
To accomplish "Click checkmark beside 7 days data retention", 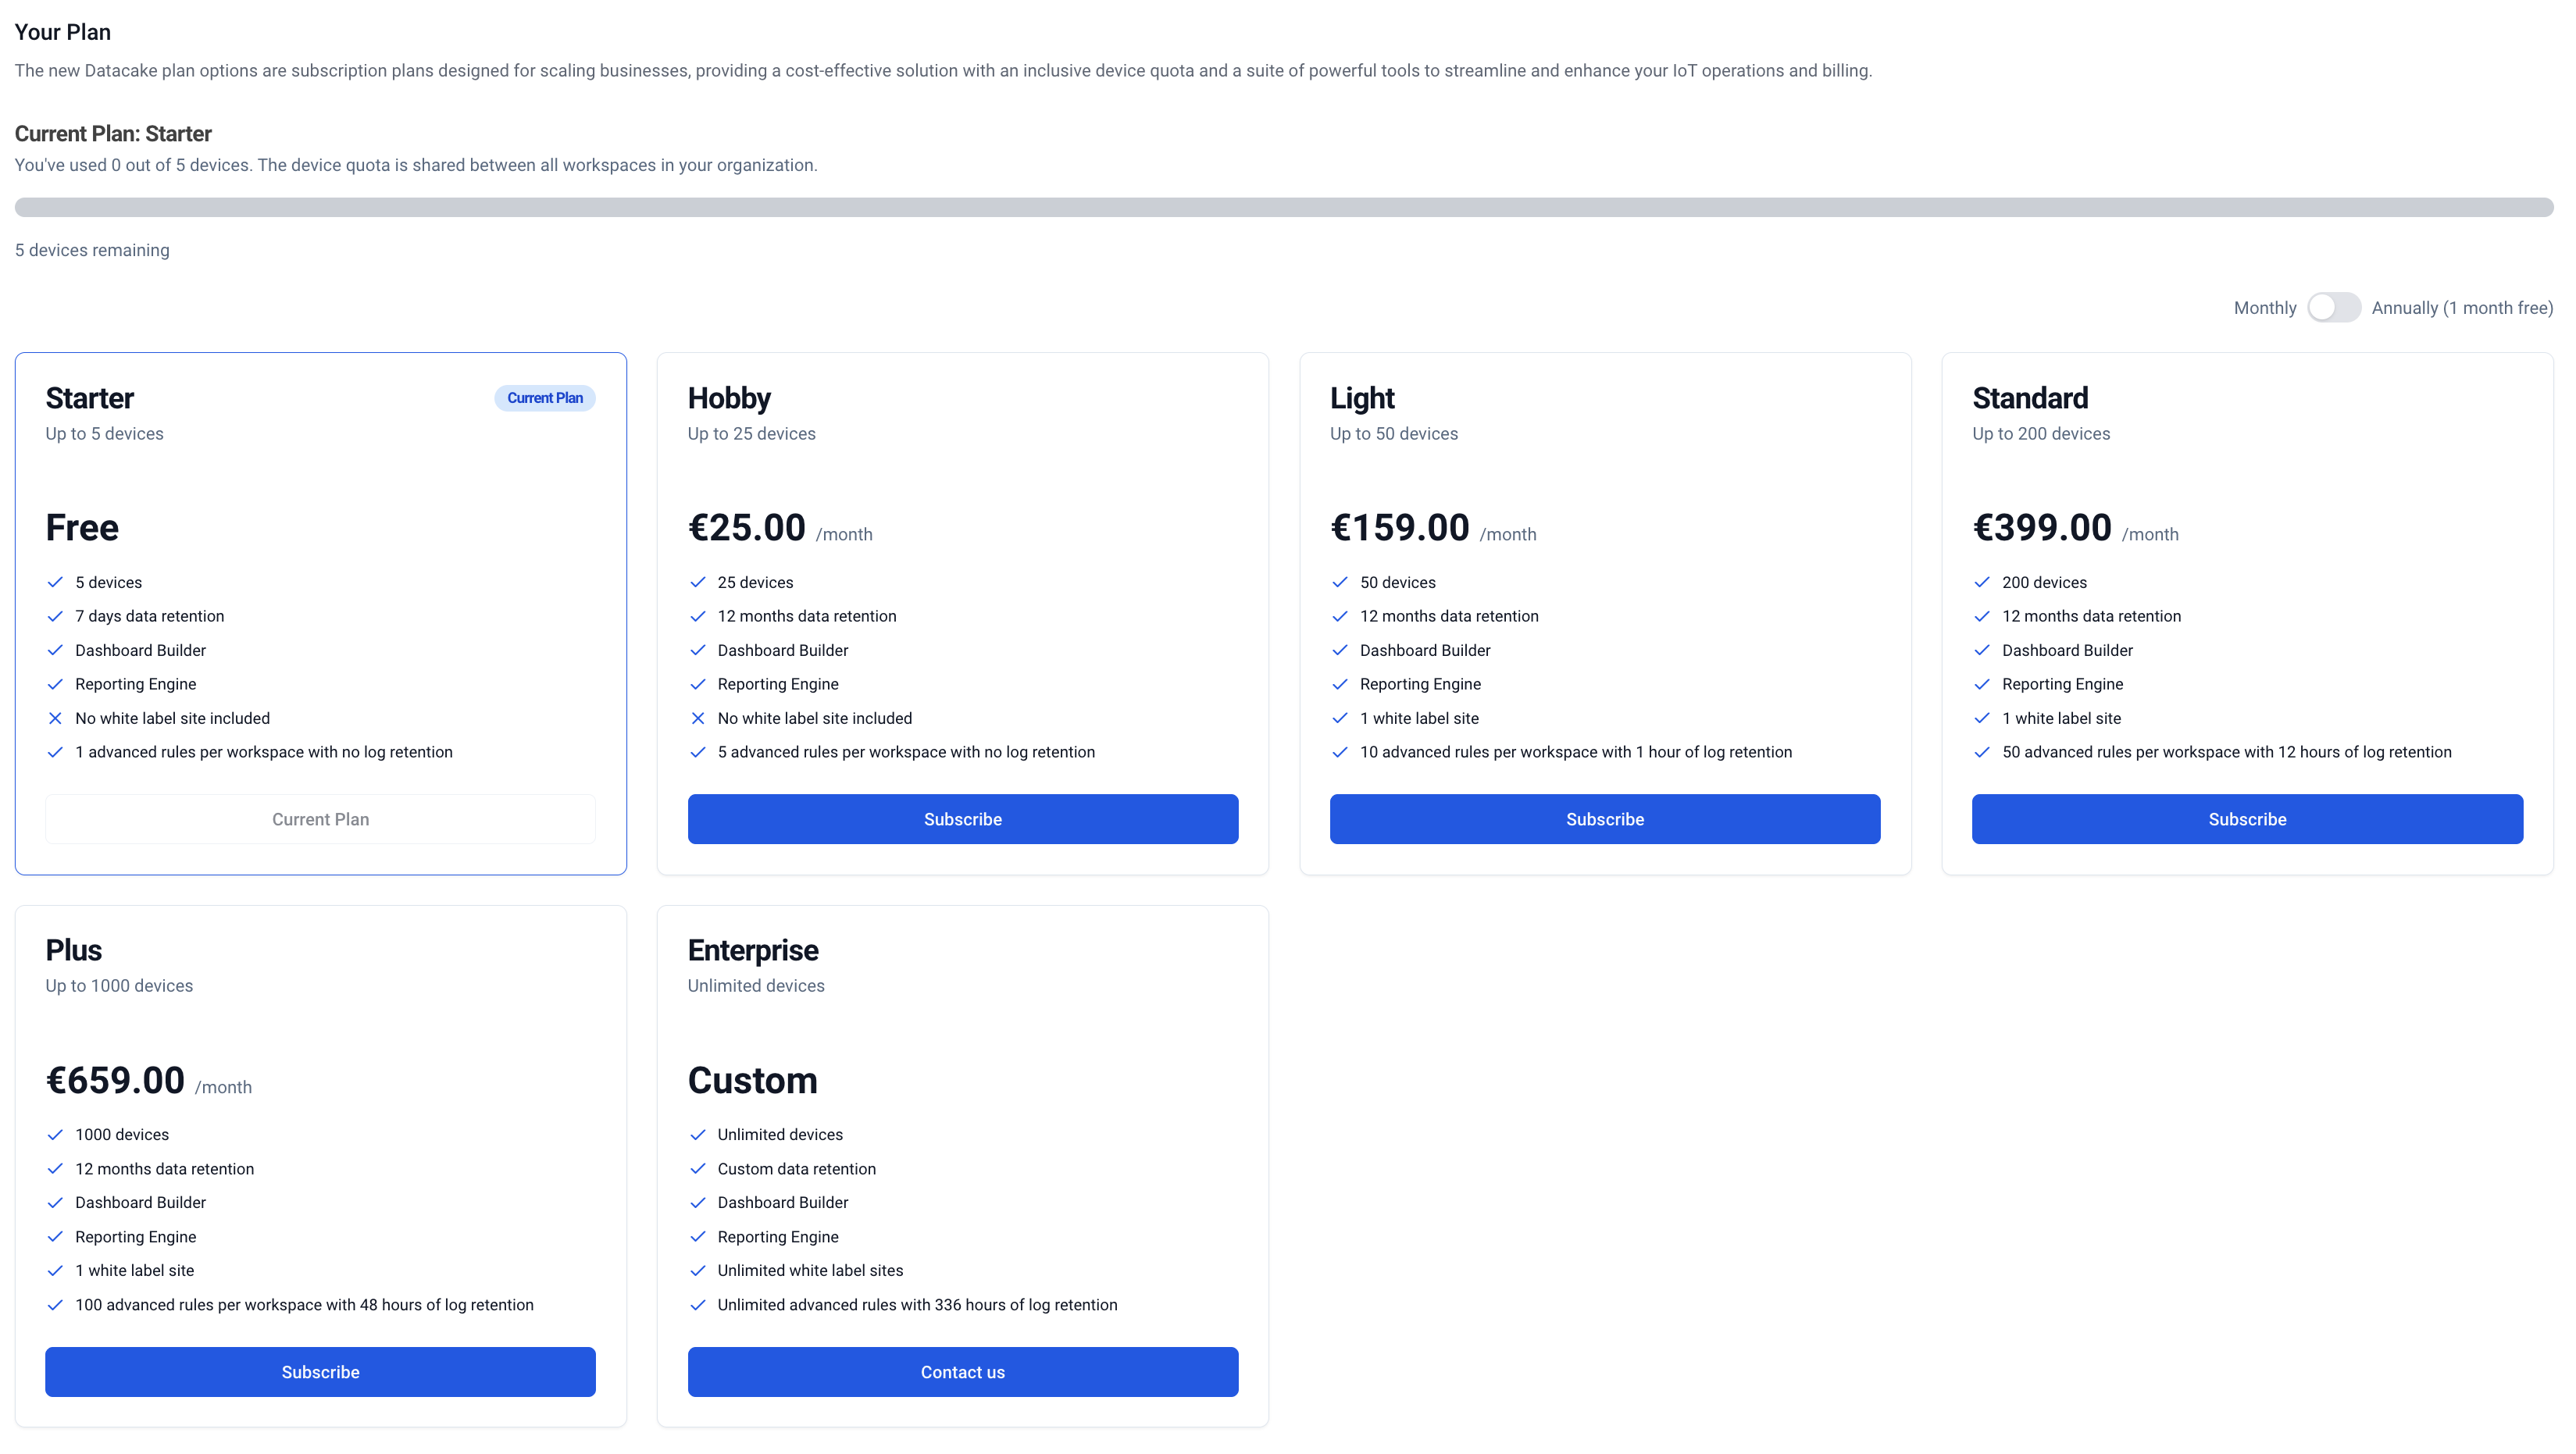I will [x=55, y=616].
